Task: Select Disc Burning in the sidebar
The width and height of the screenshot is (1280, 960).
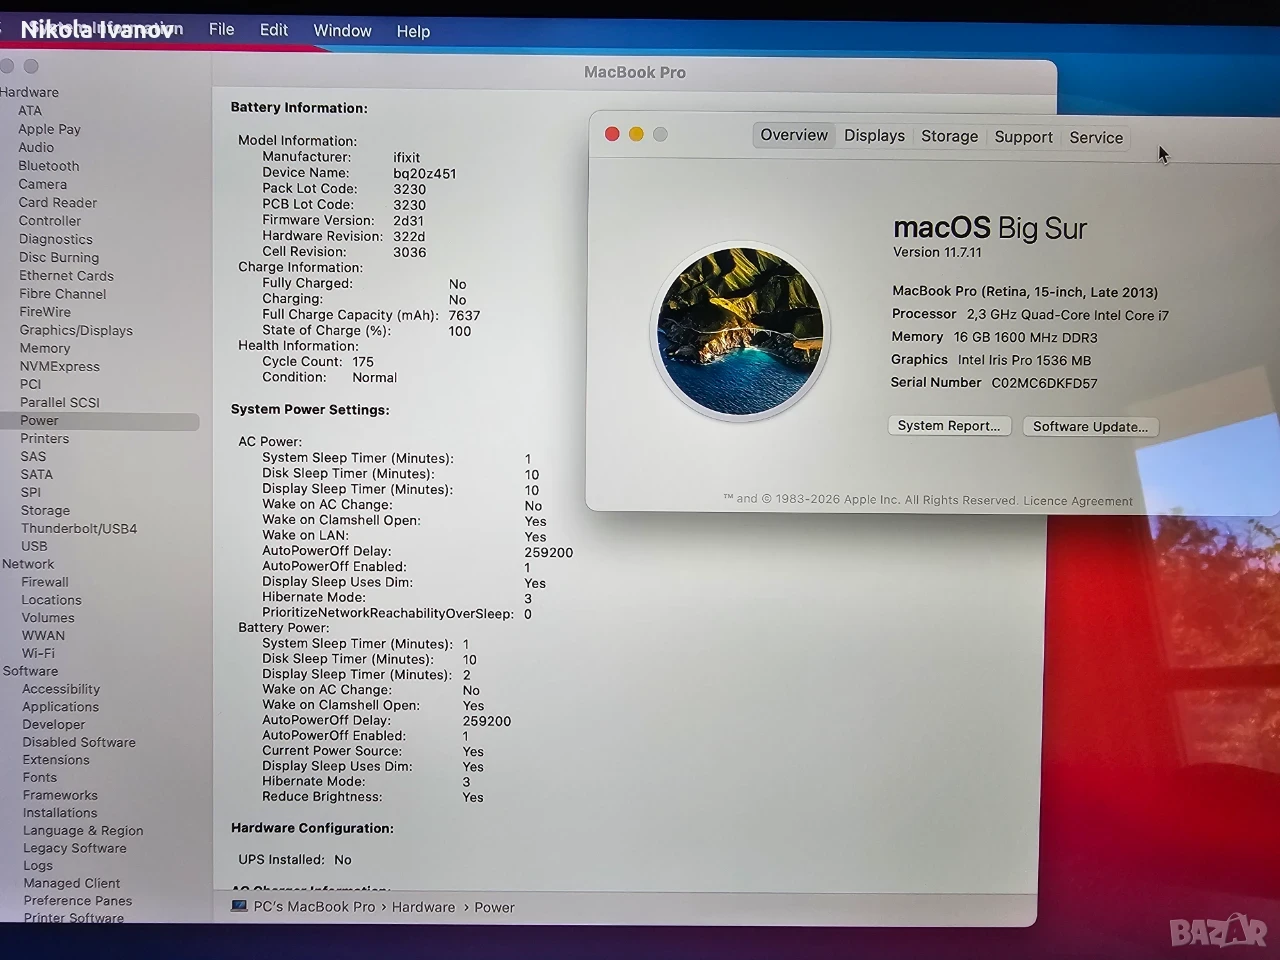Action: click(x=58, y=257)
